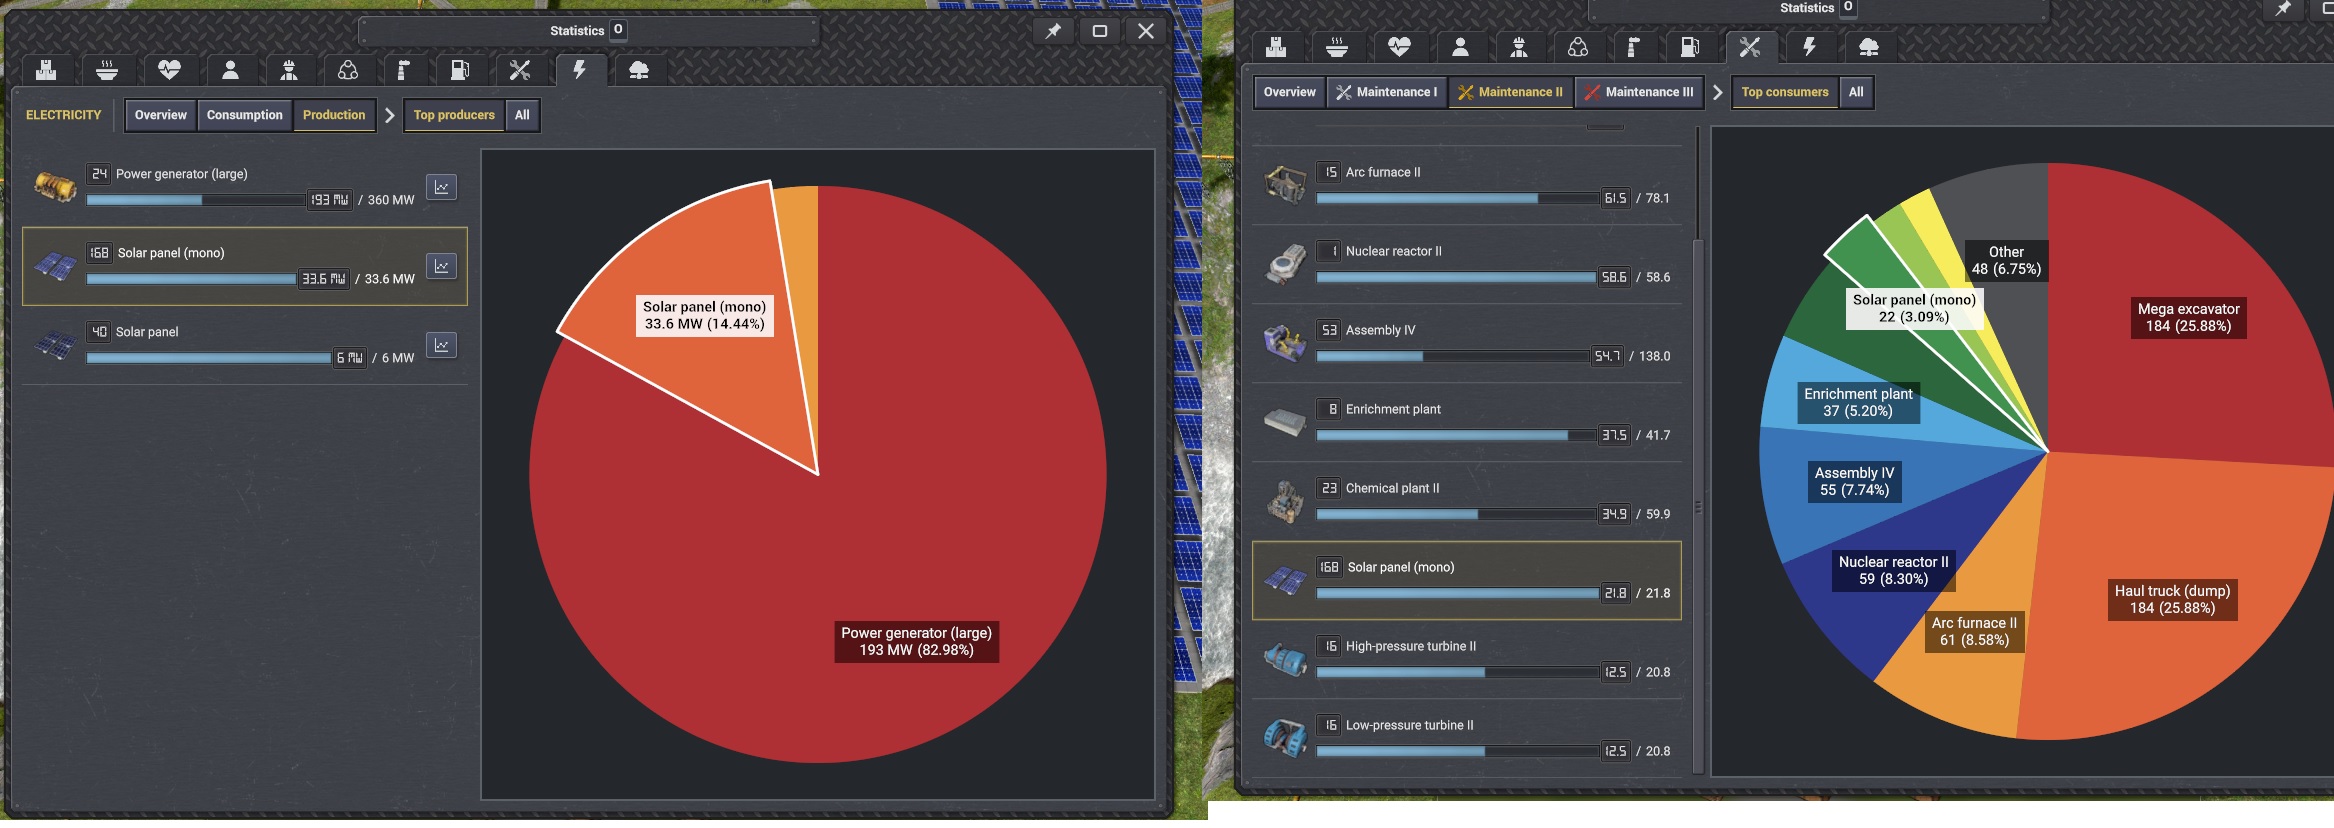Open the Maintenance II tab

click(x=1511, y=92)
